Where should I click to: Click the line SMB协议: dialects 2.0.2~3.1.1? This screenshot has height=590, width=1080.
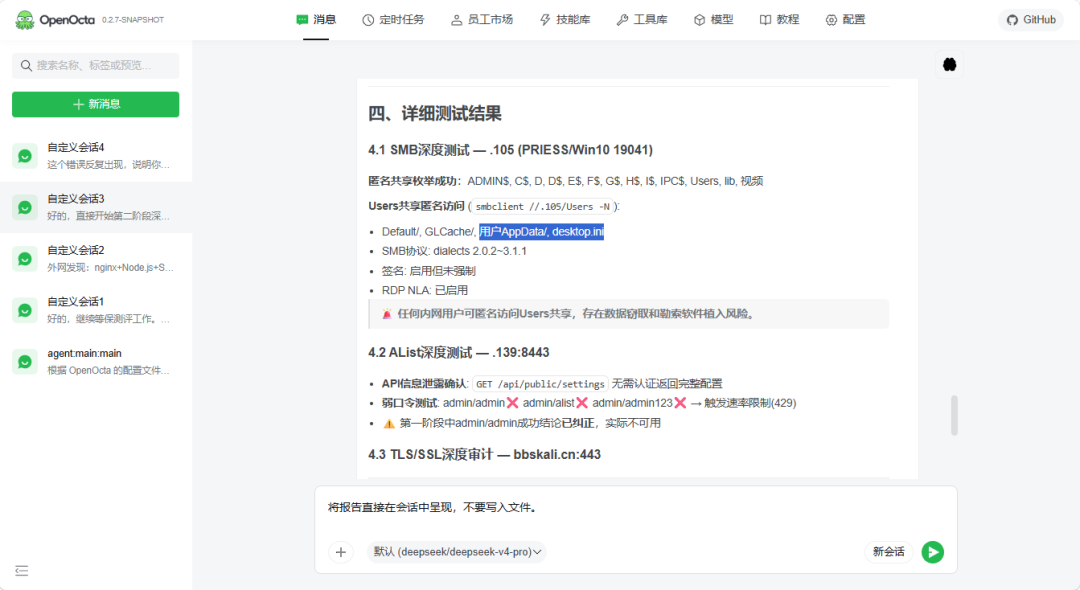tap(454, 251)
